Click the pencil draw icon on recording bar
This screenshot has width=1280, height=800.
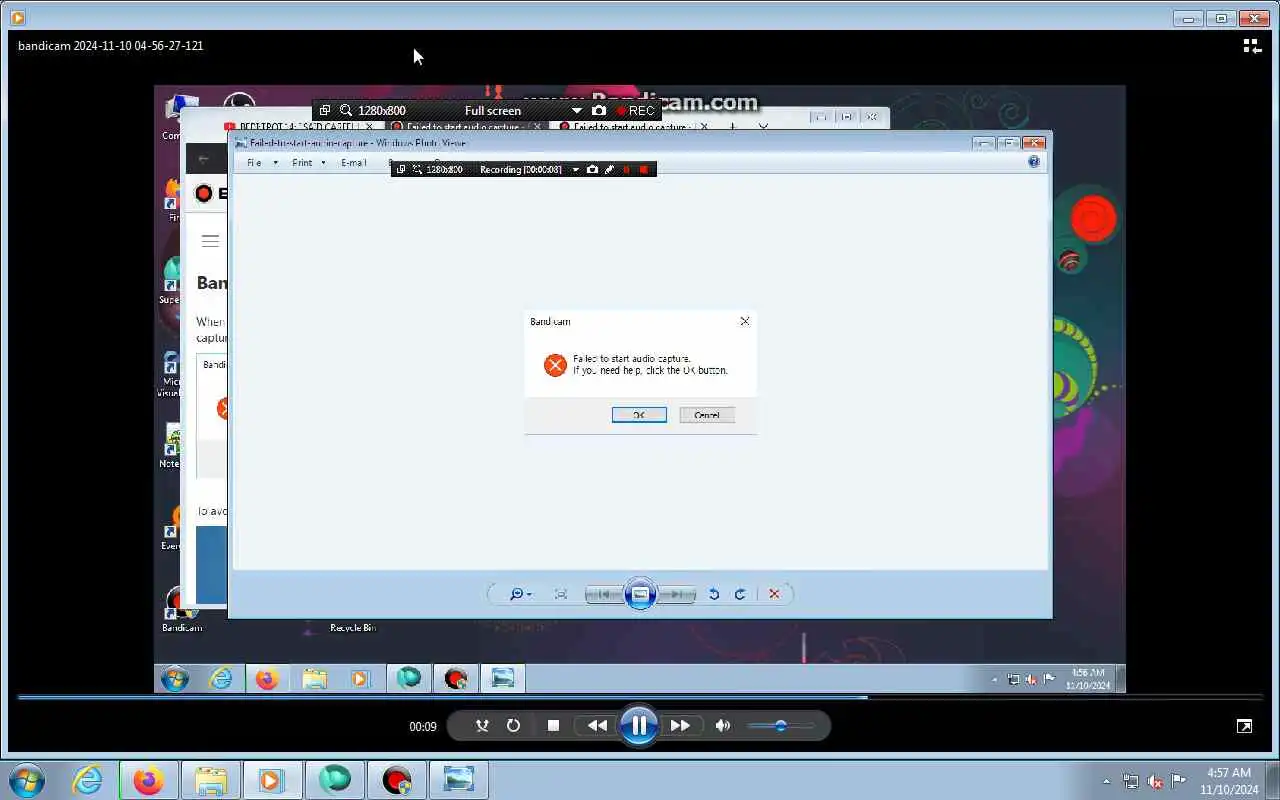pos(609,170)
